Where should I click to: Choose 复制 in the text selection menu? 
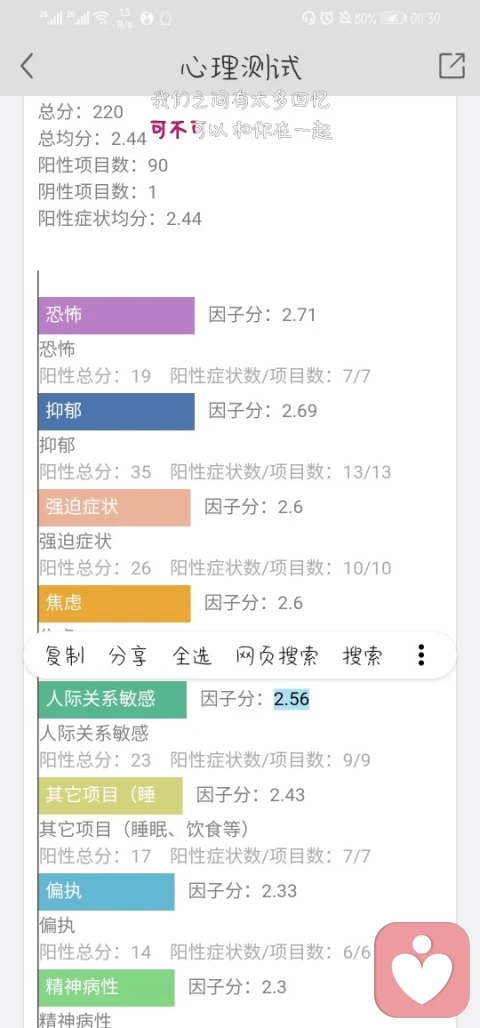click(x=66, y=655)
